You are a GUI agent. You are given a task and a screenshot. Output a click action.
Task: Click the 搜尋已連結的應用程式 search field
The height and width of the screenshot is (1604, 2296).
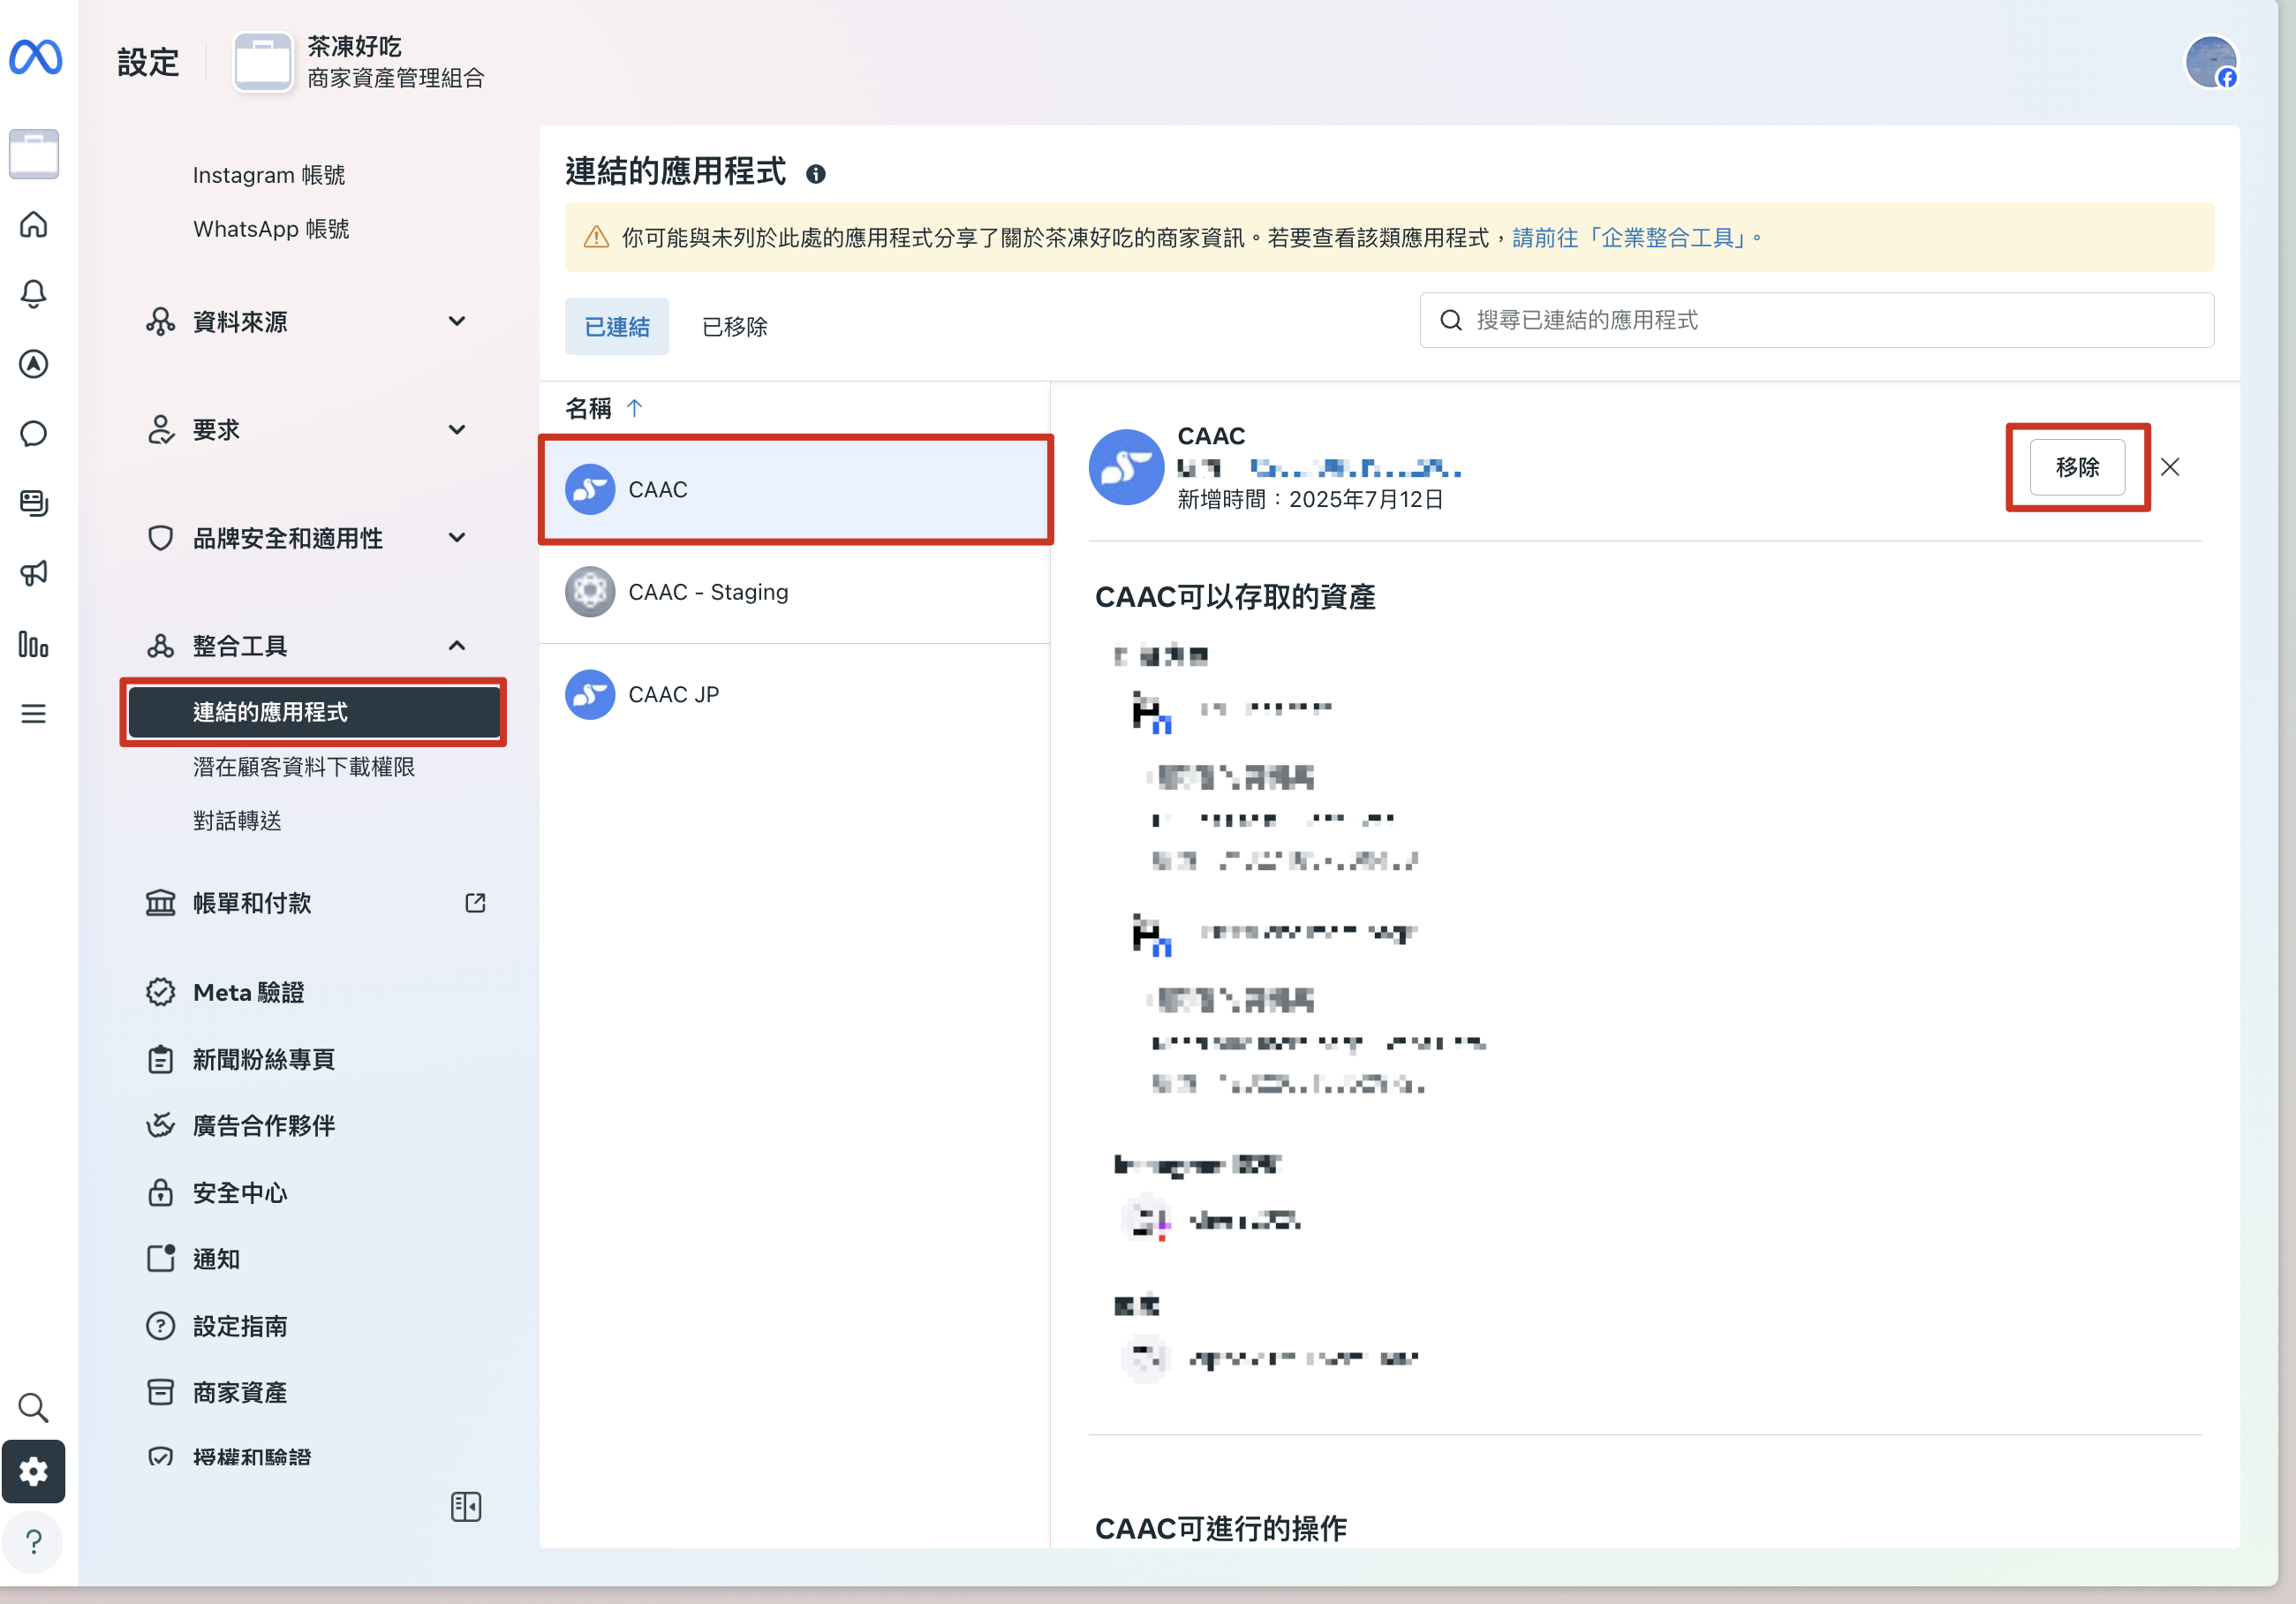click(x=1816, y=320)
